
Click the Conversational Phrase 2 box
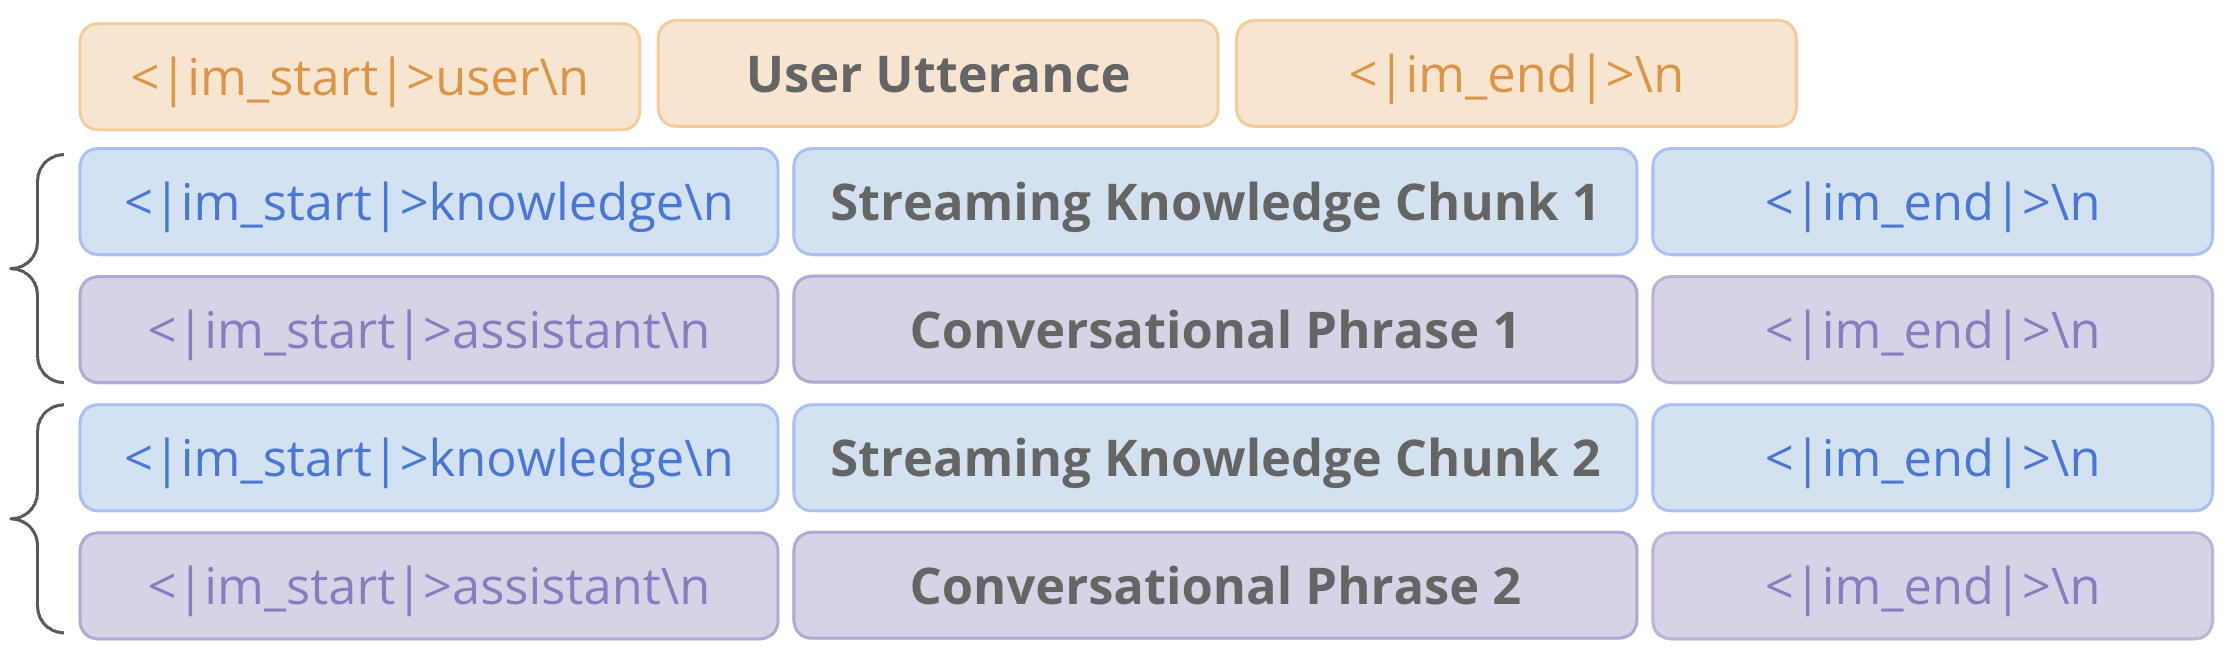point(1214,586)
